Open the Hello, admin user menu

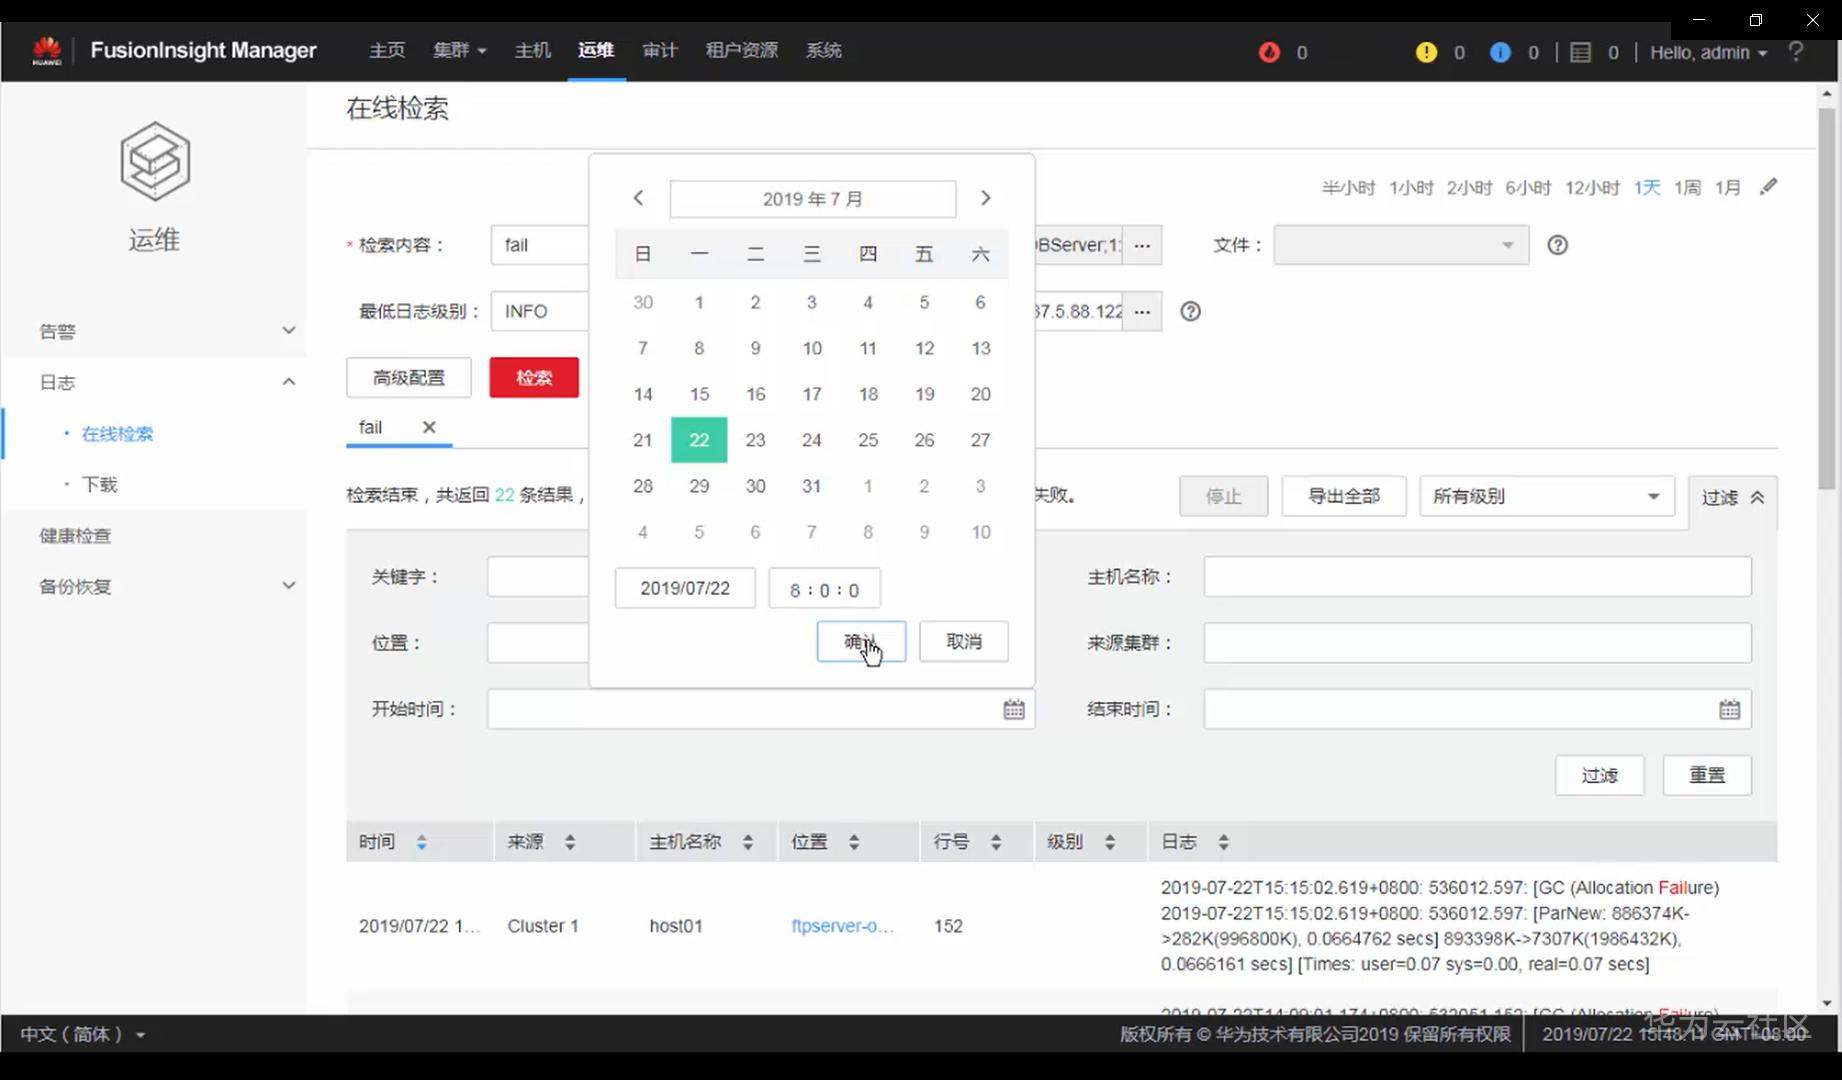coord(1708,52)
